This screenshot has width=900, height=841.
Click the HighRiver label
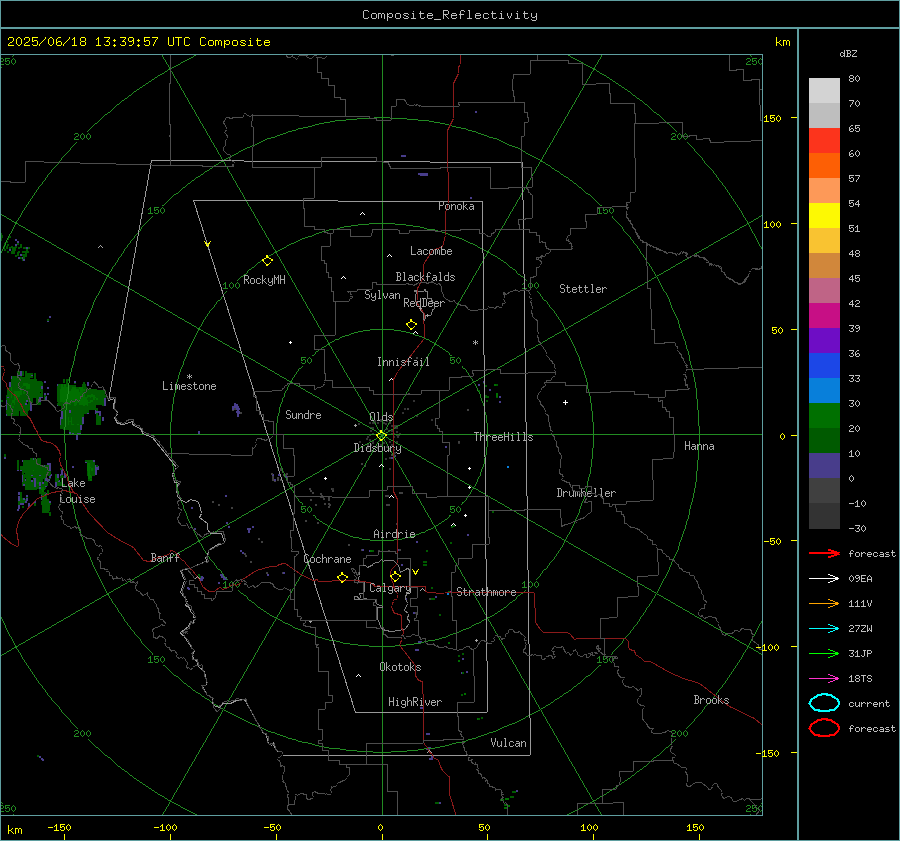415,702
